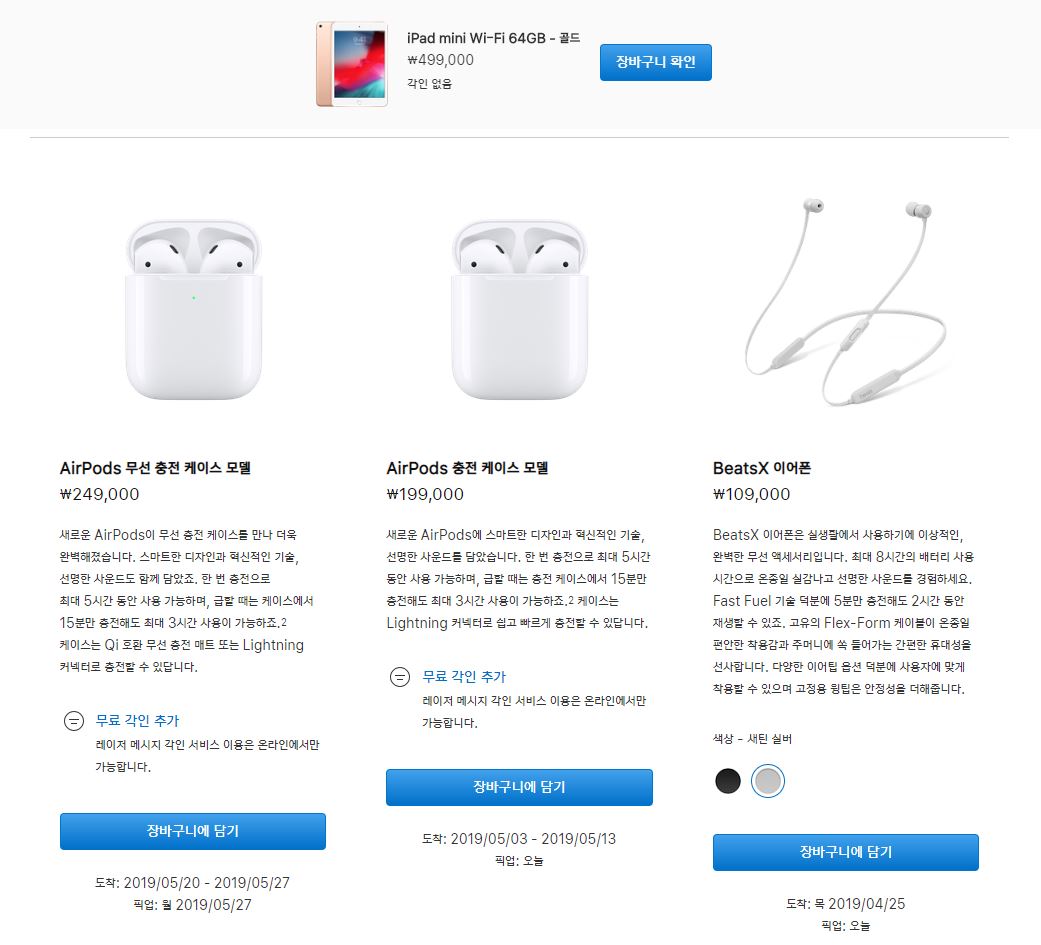
Task: Click the ₩109,000 BeatsX price text
Action: 752,494
